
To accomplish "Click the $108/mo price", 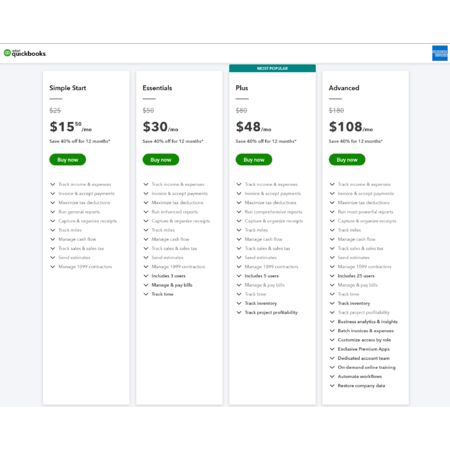I will tap(351, 127).
